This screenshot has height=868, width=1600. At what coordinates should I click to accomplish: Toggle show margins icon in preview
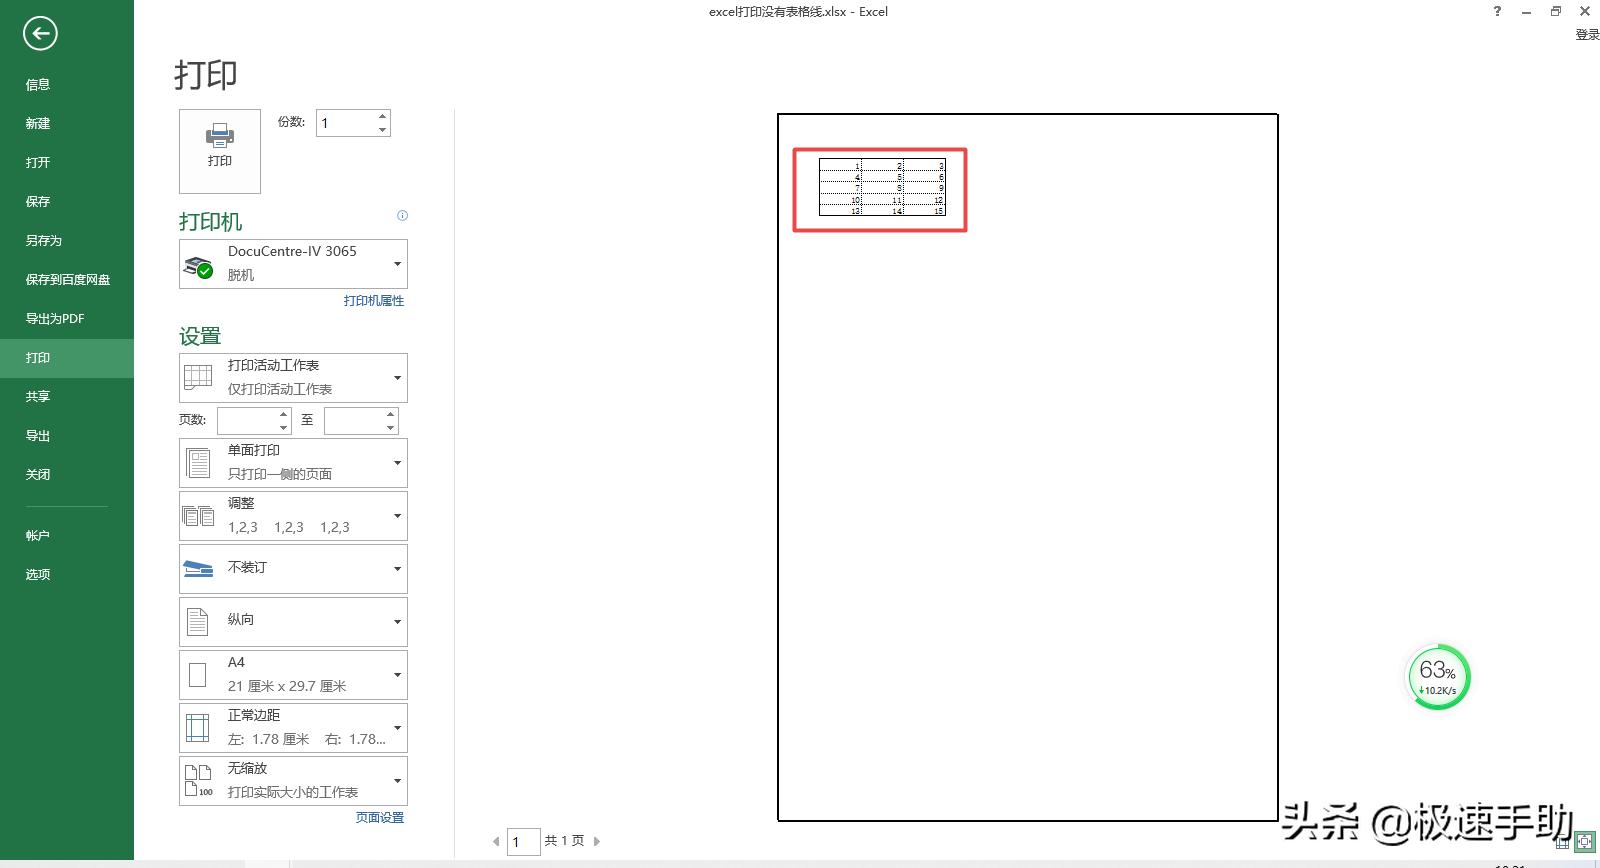click(1563, 842)
